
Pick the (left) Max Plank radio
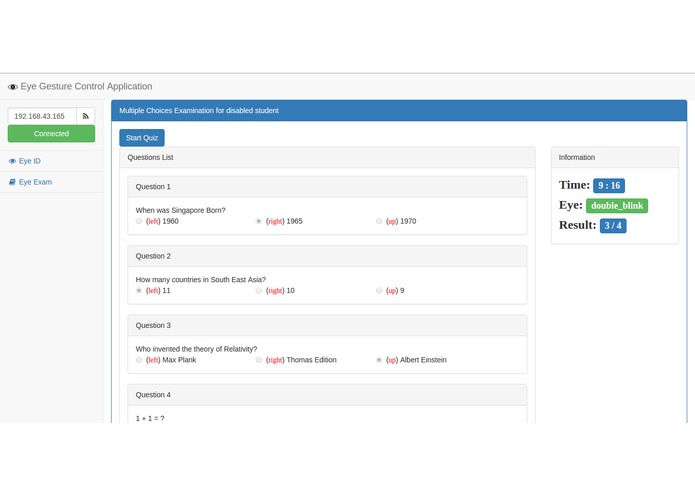[x=139, y=360]
